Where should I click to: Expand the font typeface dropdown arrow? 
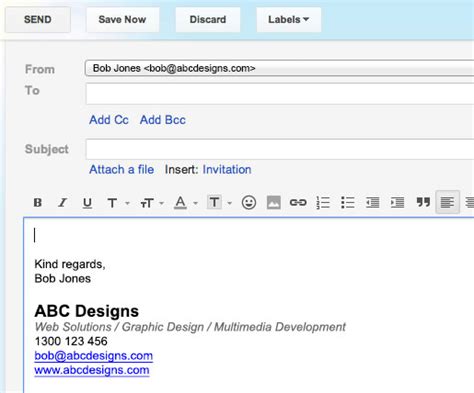click(127, 203)
